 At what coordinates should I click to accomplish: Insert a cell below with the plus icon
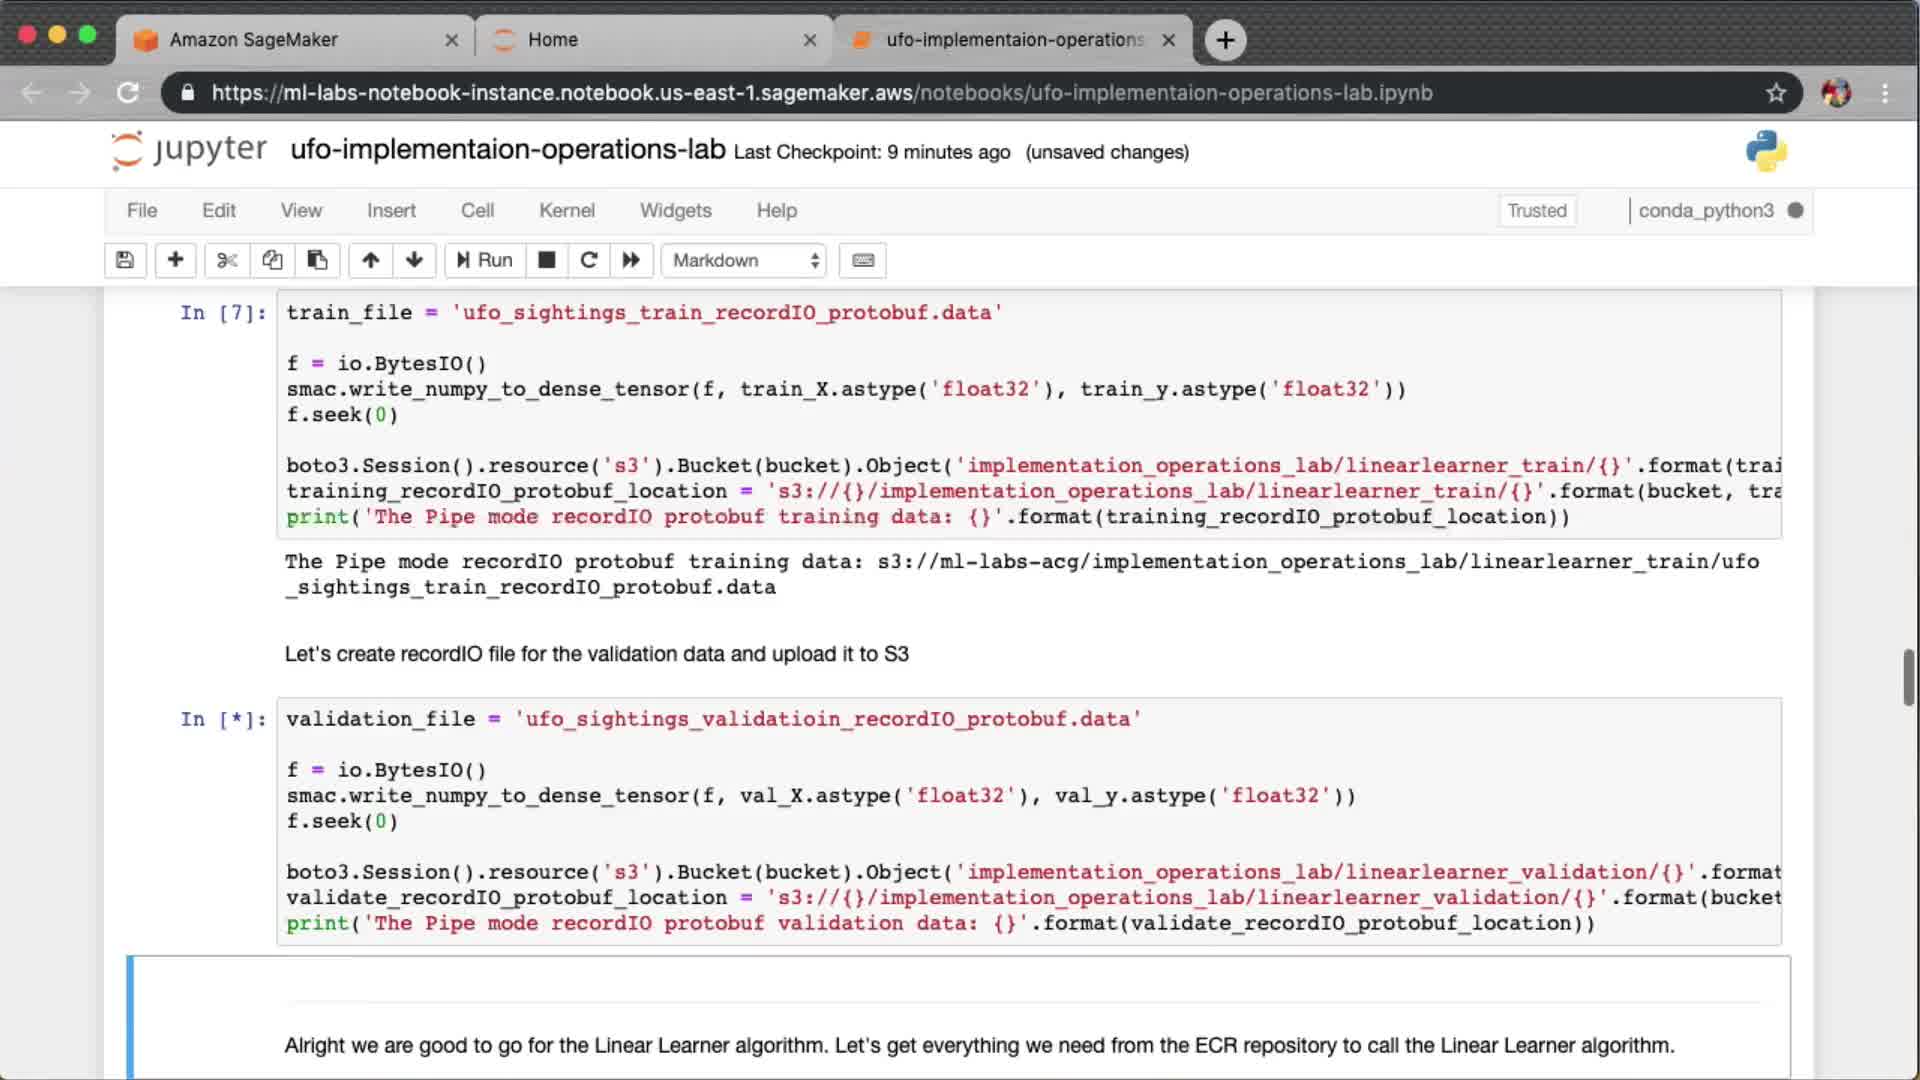175,260
